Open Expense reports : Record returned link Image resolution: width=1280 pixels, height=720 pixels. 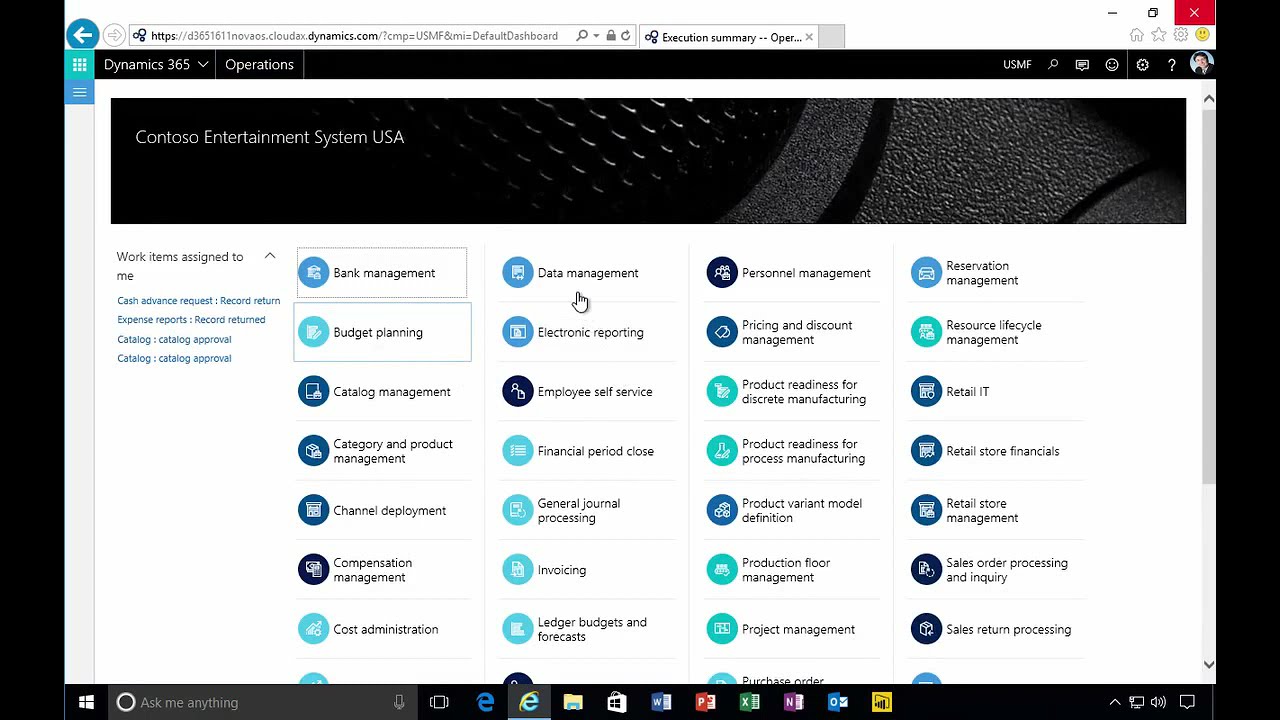[191, 320]
